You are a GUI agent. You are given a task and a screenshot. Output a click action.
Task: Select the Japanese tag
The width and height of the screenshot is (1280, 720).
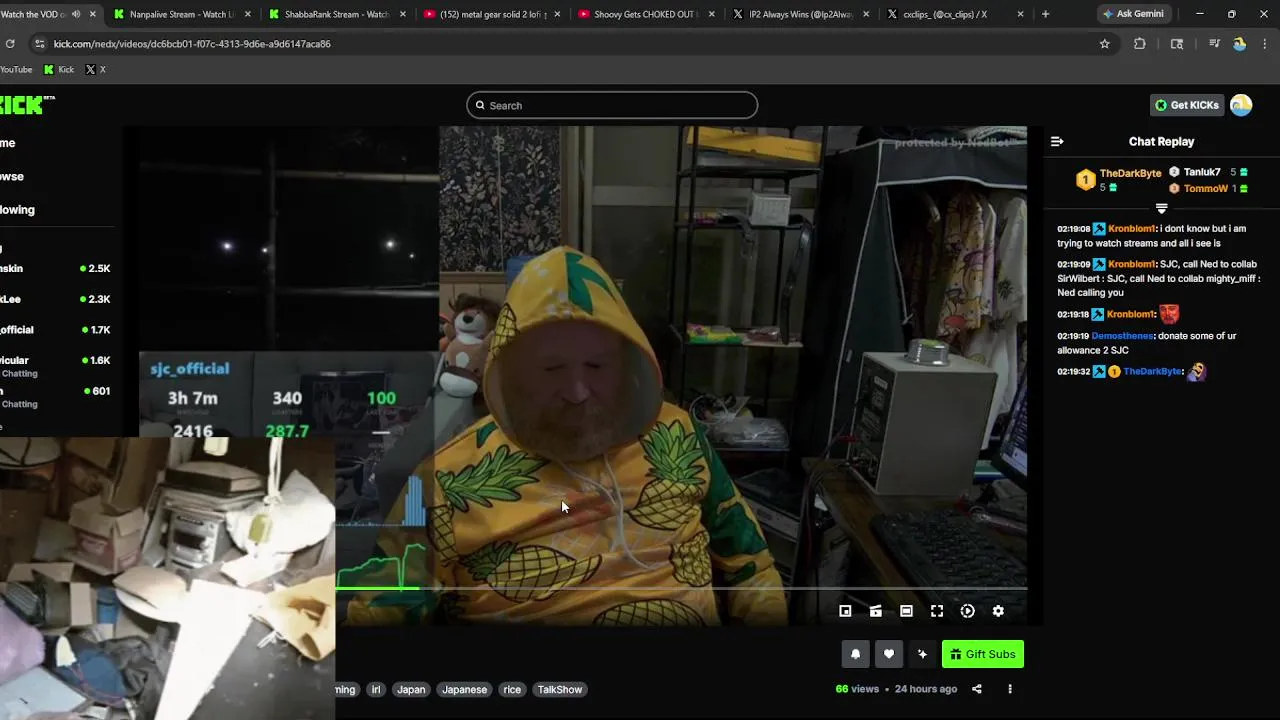(x=464, y=689)
